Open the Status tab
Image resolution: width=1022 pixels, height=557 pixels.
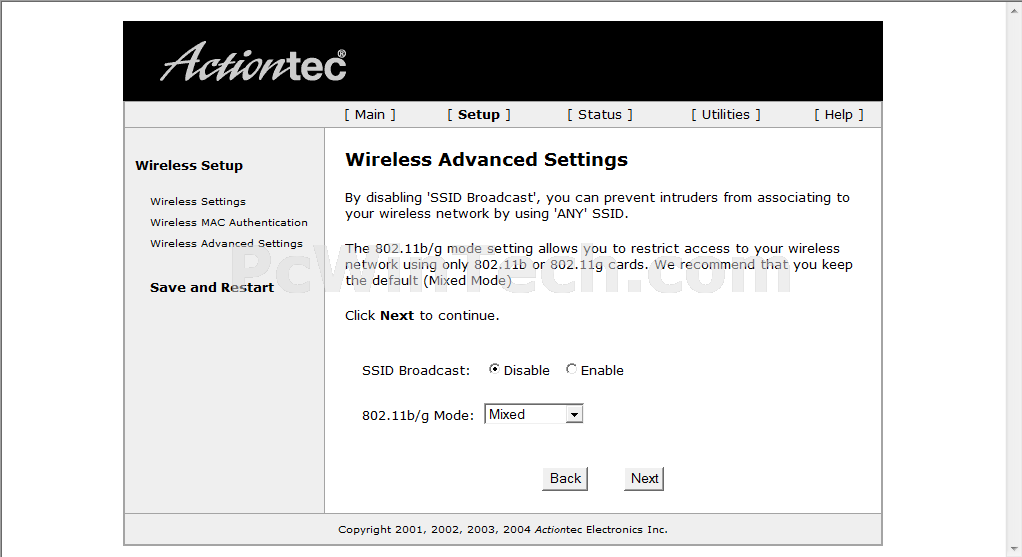[600, 115]
